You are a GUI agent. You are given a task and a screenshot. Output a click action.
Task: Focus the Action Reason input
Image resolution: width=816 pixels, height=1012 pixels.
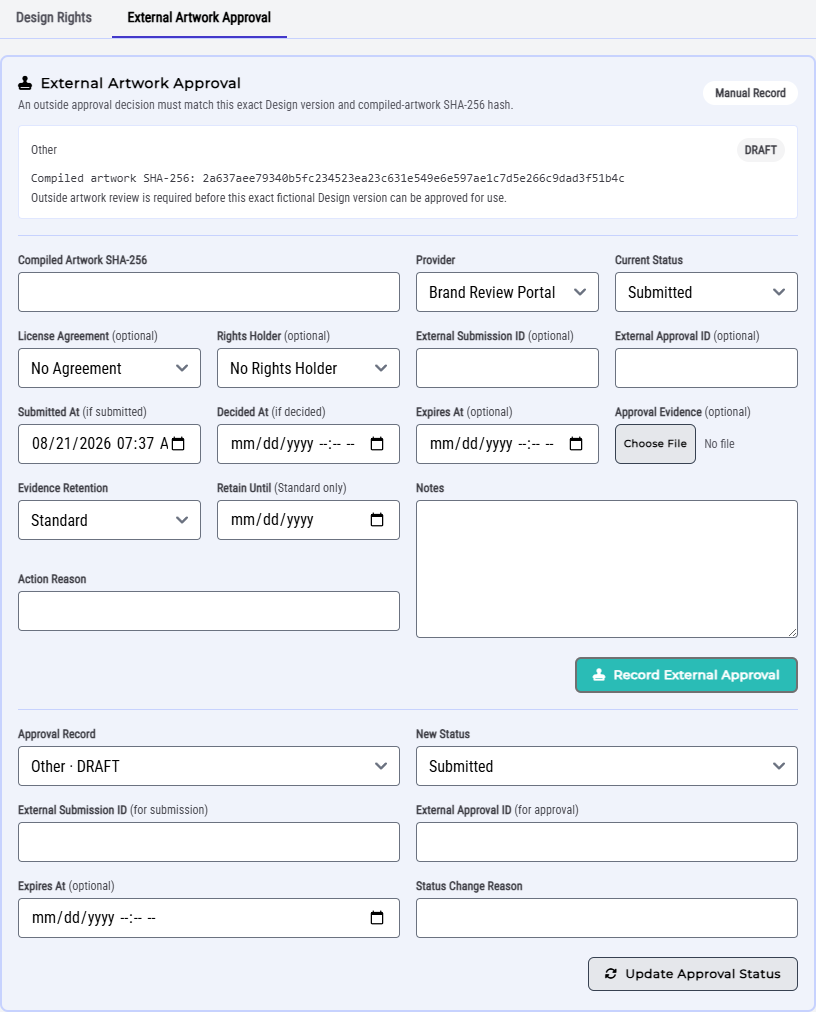[x=209, y=611]
